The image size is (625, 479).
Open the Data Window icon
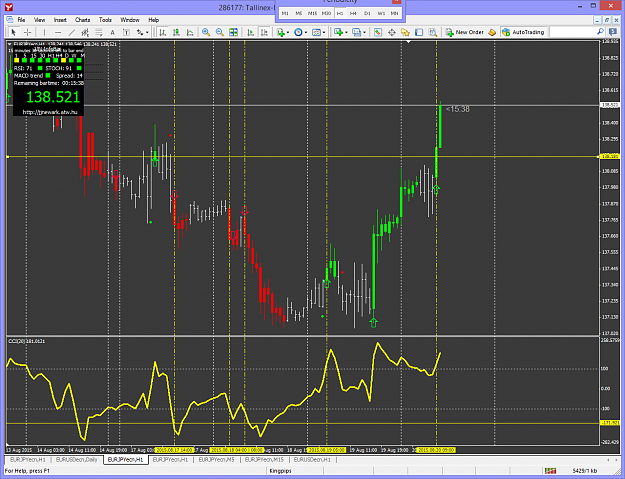pyautogui.click(x=392, y=32)
